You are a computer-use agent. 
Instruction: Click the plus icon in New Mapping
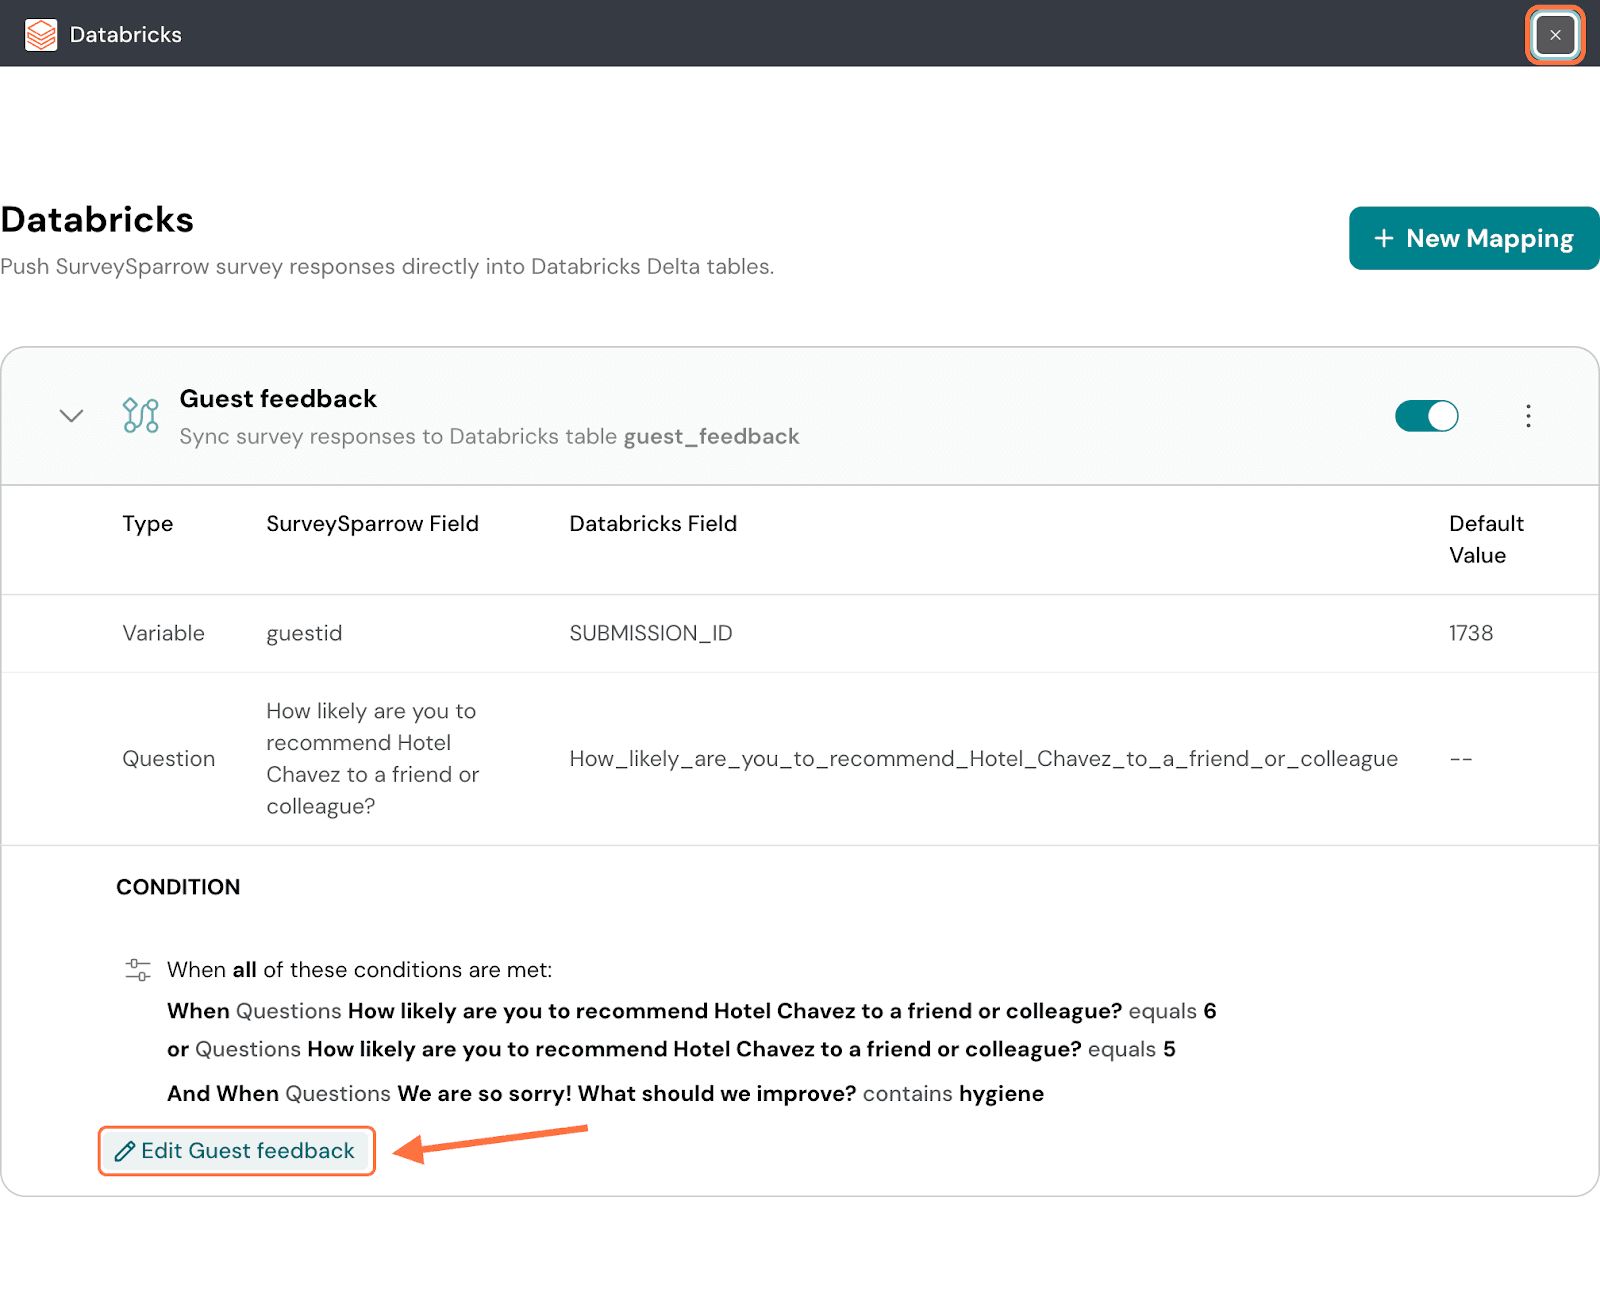tap(1383, 238)
